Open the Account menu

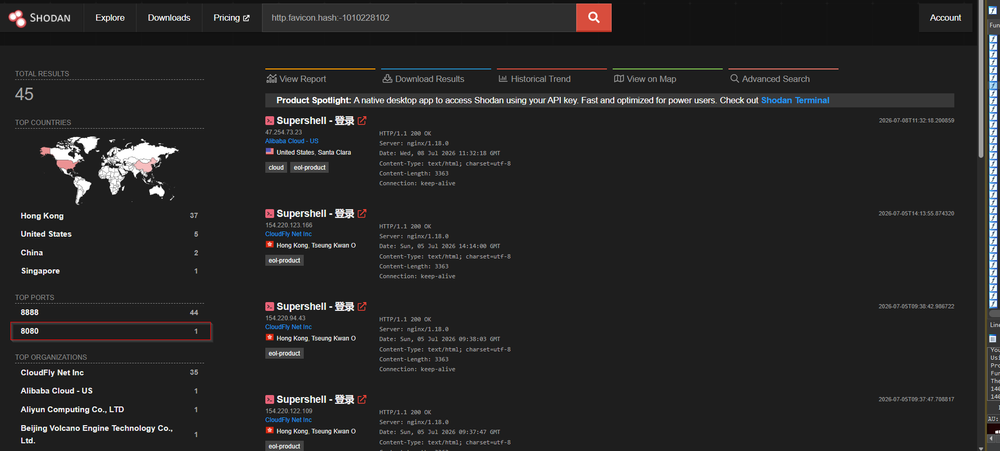(945, 18)
